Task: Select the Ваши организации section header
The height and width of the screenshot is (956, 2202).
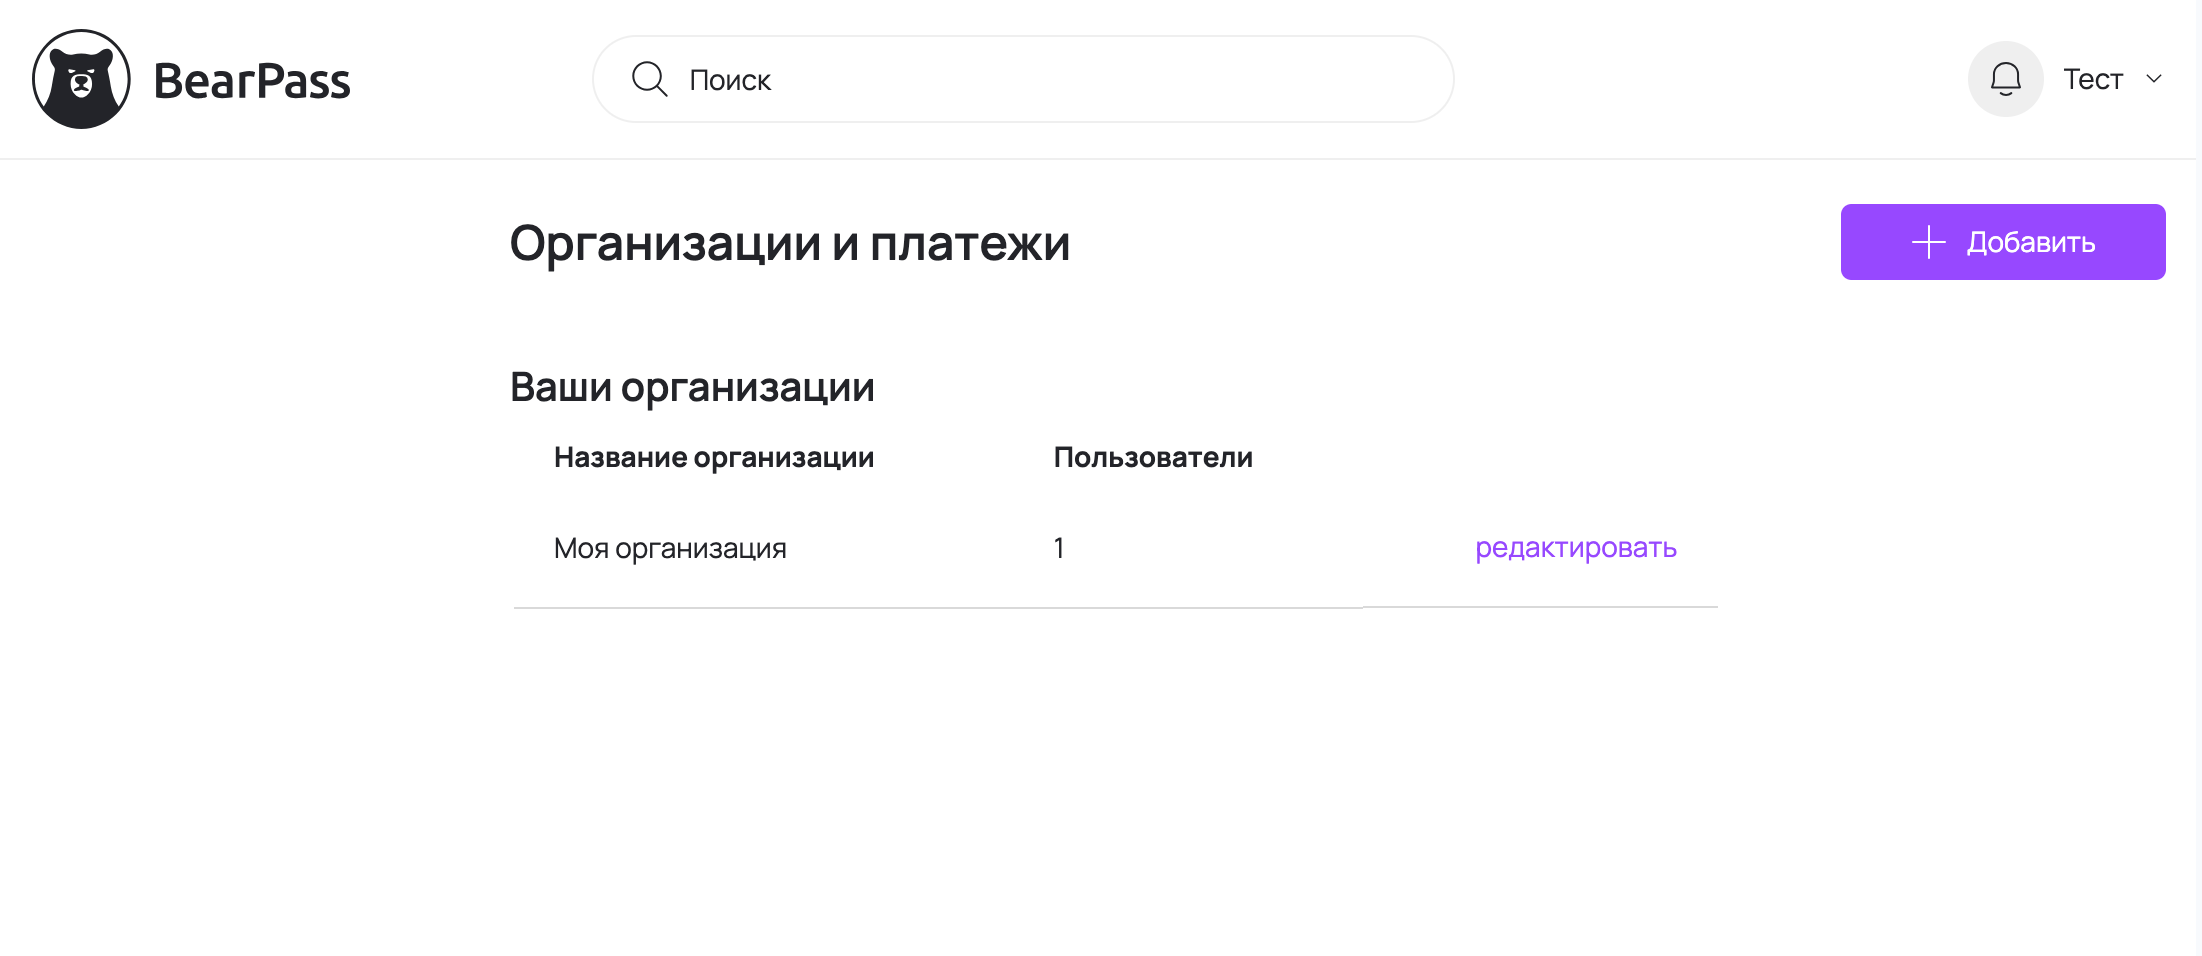Action: pos(693,386)
